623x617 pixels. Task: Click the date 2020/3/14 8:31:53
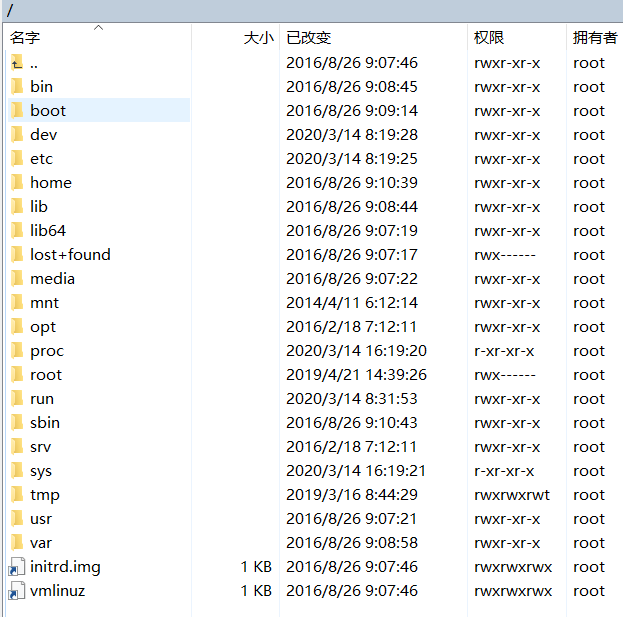[352, 398]
